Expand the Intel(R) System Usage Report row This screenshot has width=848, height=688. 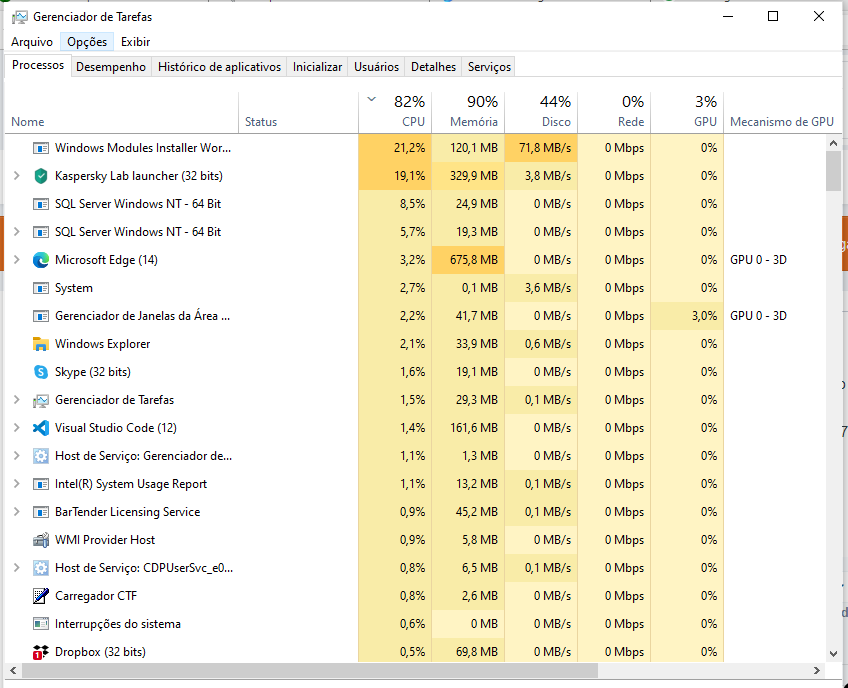(x=17, y=484)
